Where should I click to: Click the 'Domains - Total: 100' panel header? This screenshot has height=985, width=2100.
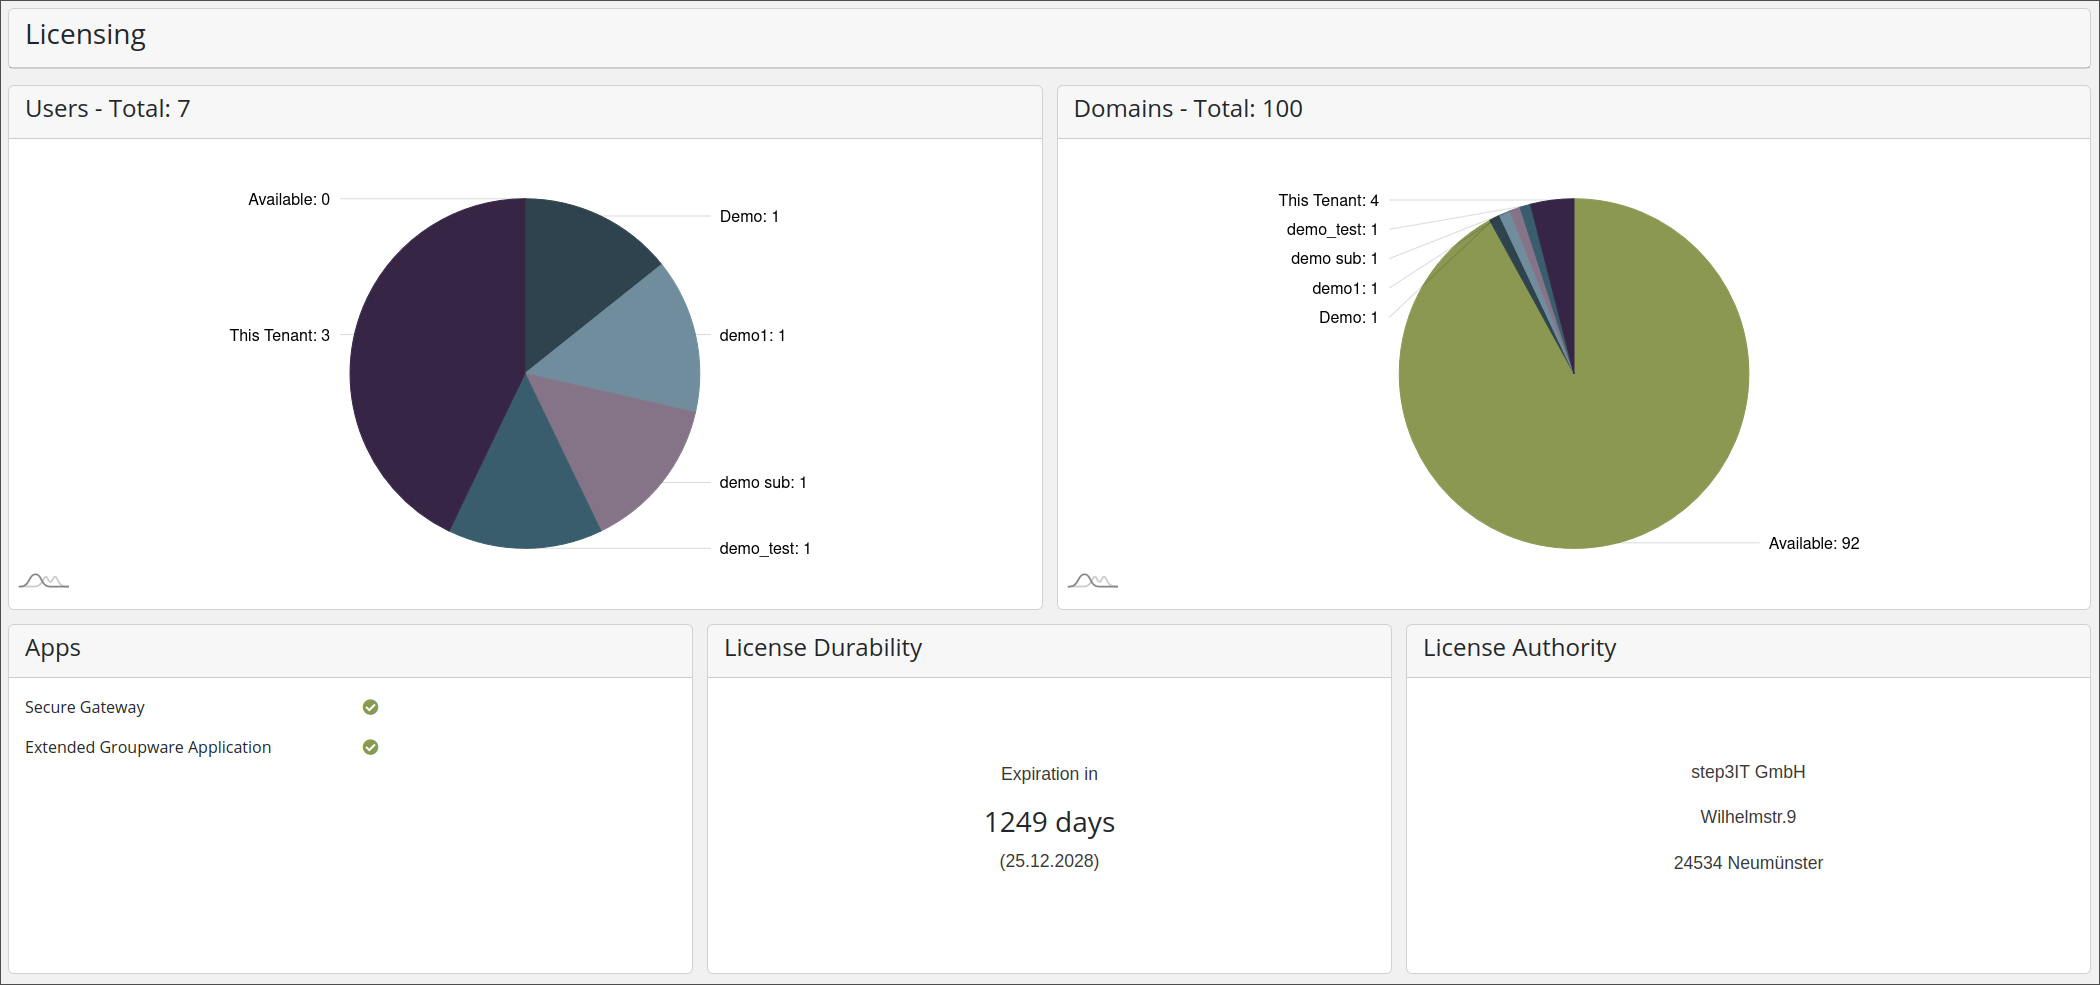tap(1187, 109)
